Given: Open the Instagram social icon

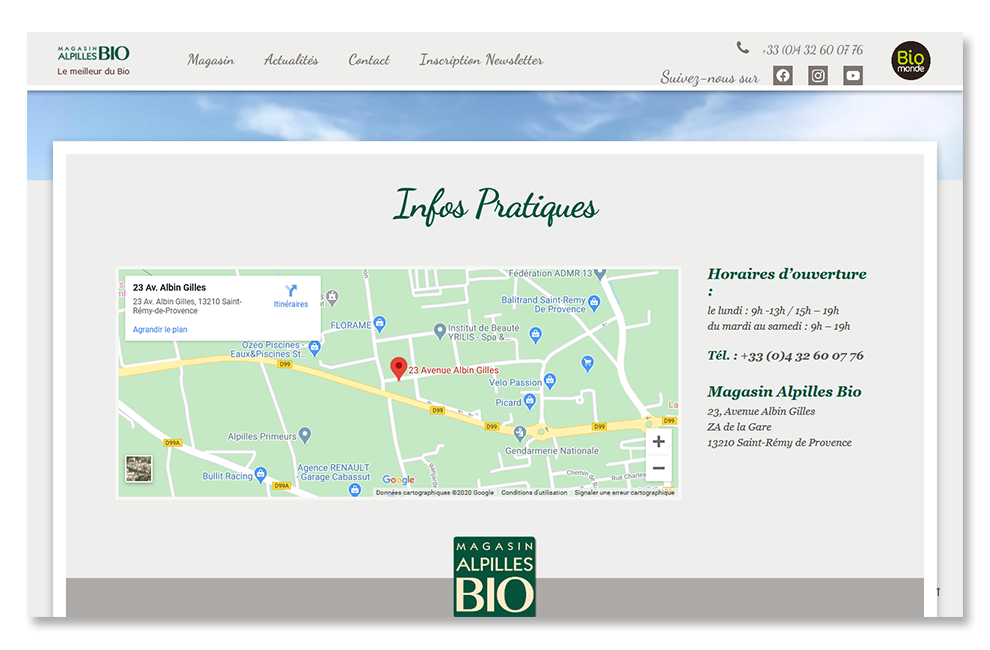Looking at the screenshot, I should tap(818, 76).
